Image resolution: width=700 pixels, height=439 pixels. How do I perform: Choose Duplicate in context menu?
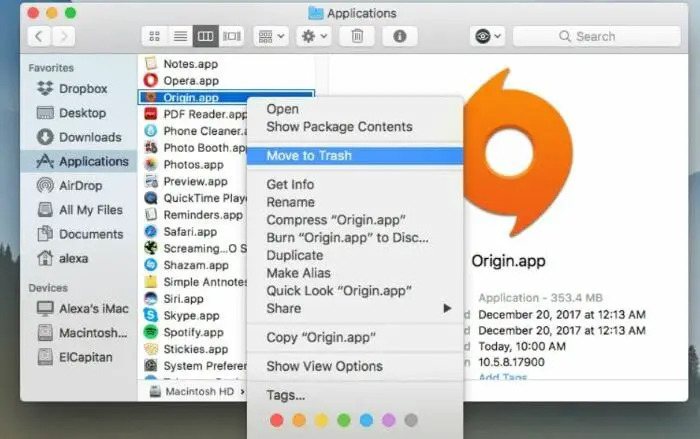coord(355,255)
